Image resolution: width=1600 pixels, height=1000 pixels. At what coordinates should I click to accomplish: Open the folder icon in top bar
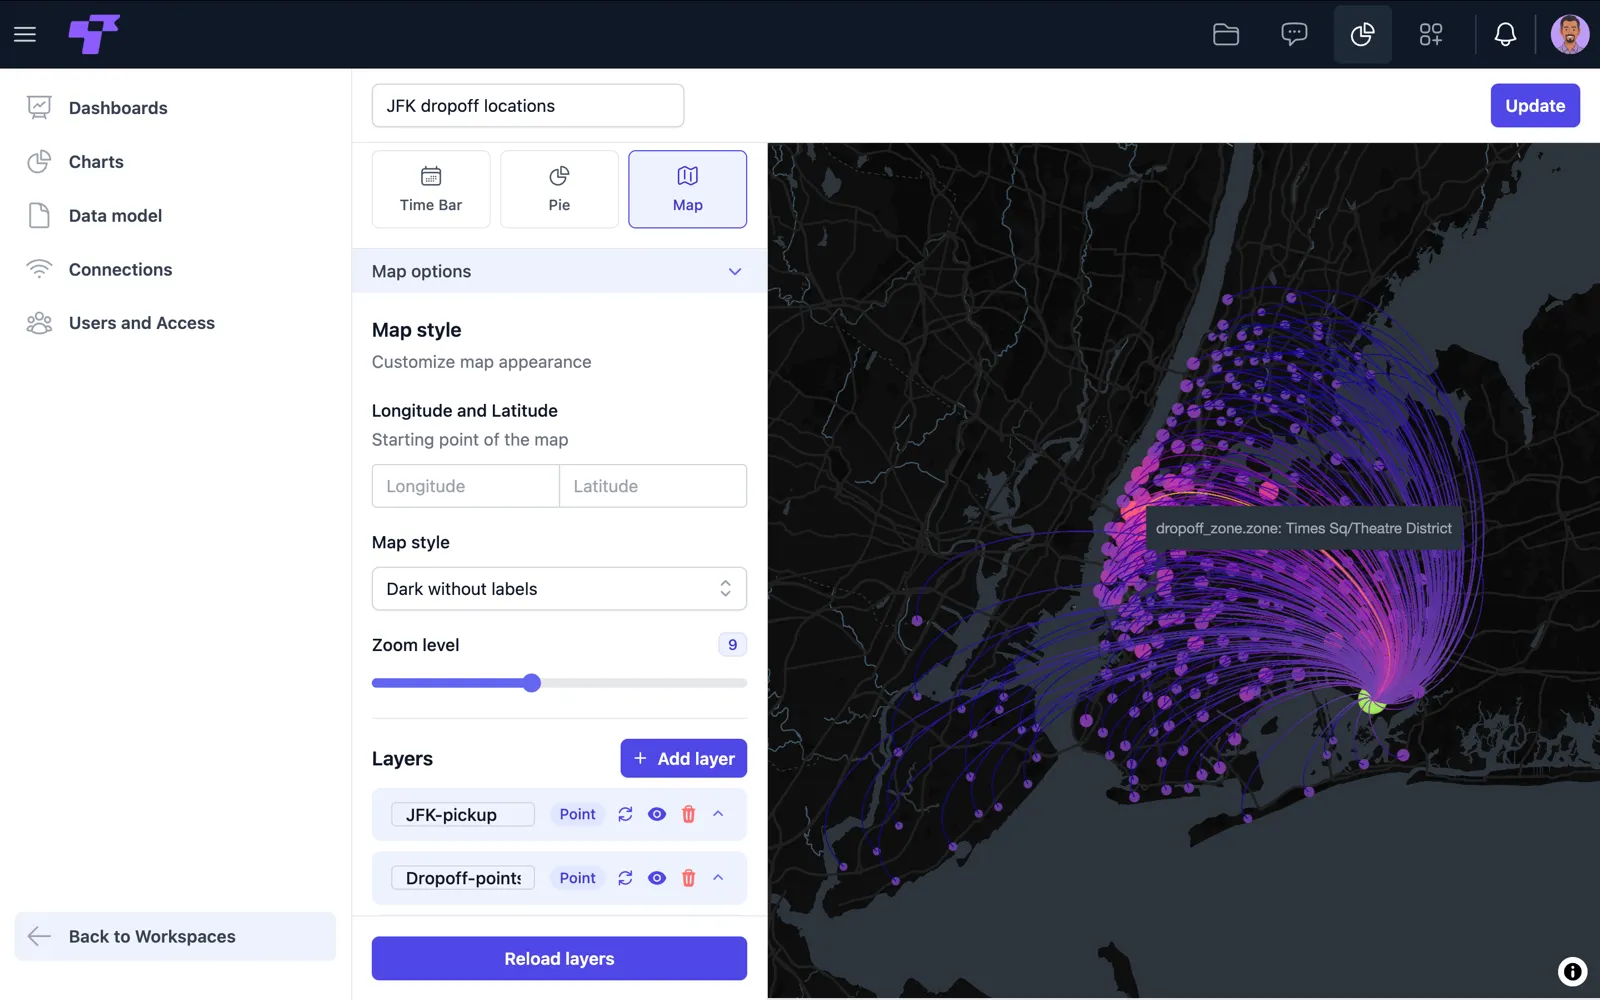pyautogui.click(x=1226, y=35)
